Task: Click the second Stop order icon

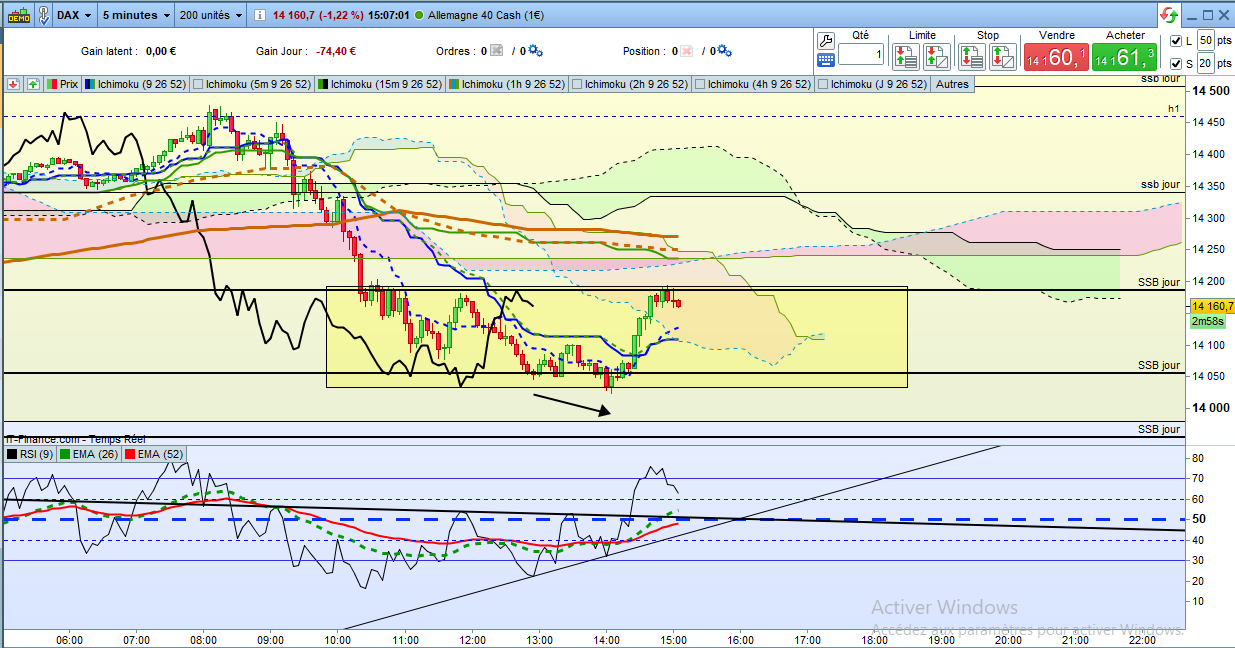Action: coord(1003,57)
